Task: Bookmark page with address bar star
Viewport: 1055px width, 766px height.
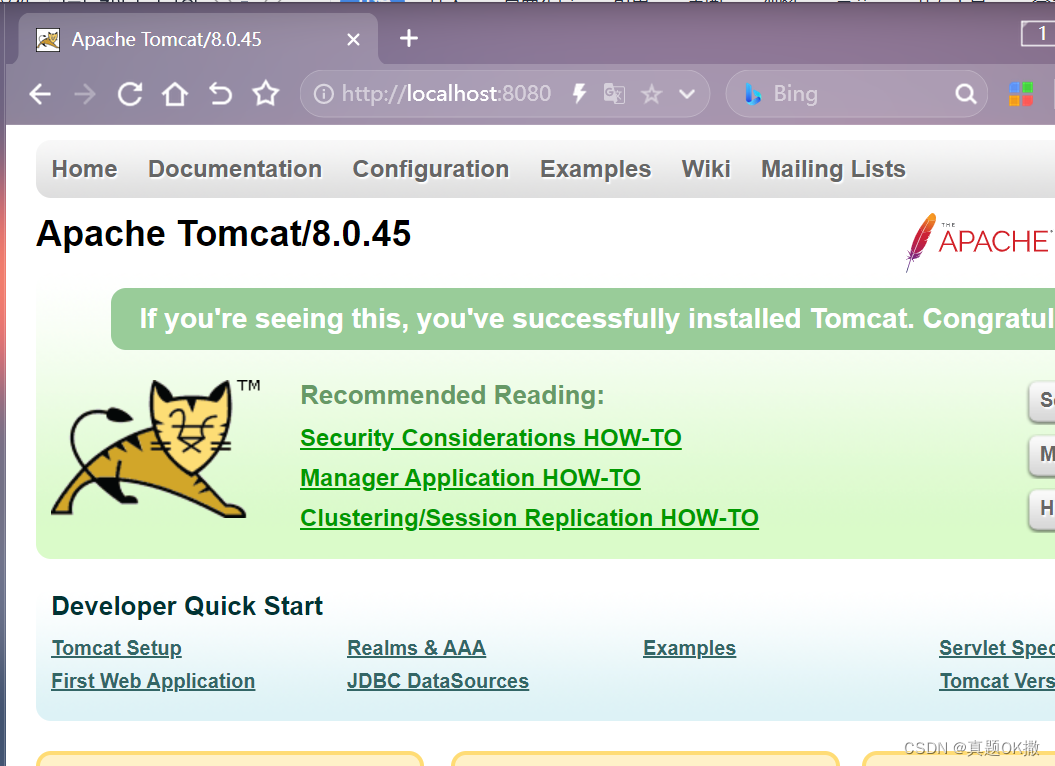Action: 651,94
